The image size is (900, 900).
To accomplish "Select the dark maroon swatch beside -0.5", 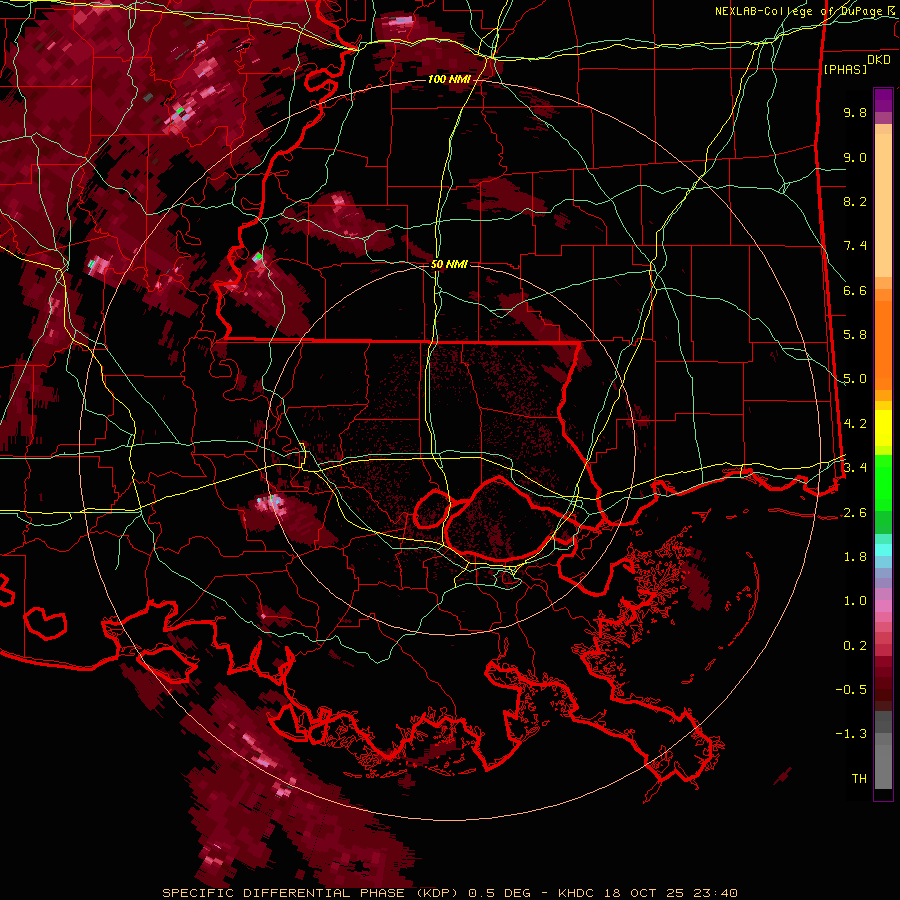I will [x=883, y=689].
